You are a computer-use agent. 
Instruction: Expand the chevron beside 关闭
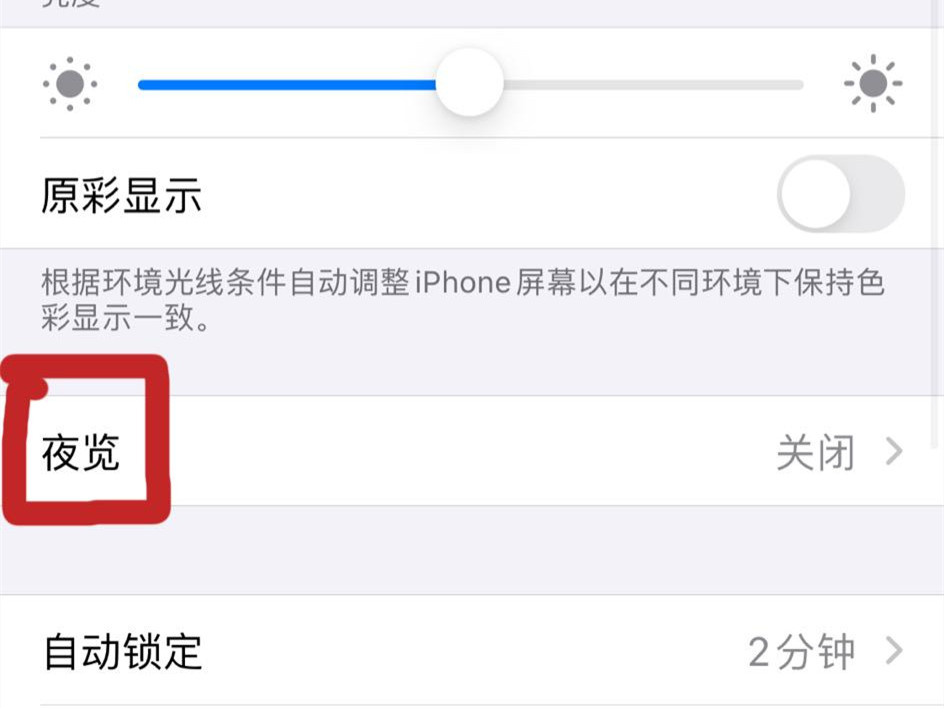(895, 452)
